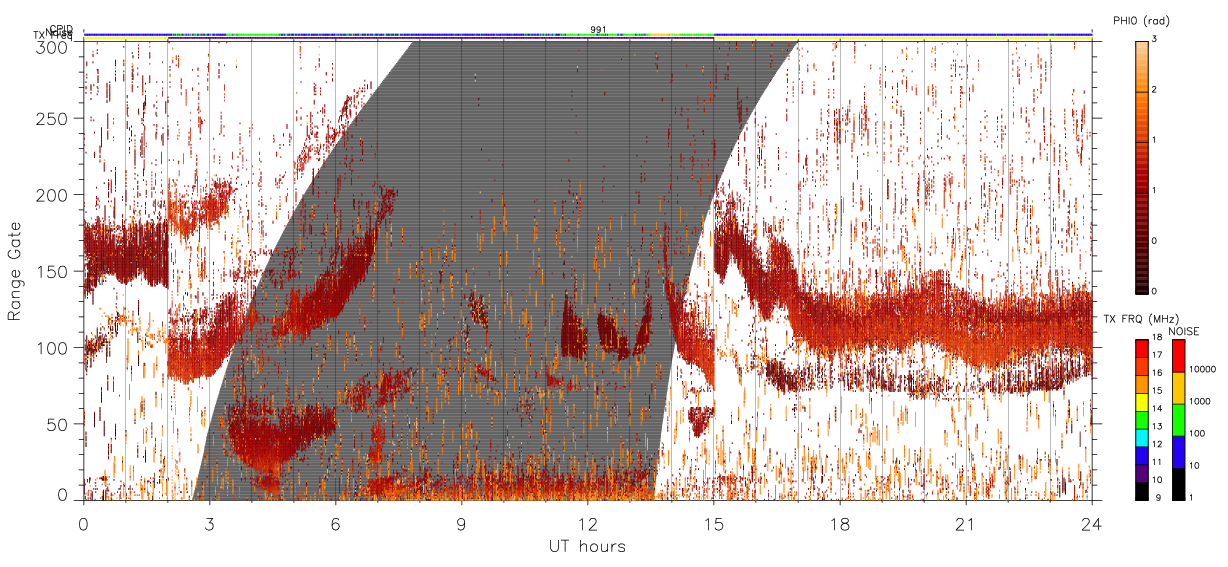Viewport: 1228px width, 567px height.
Task: Select the yellow 14–15 MHz swatch in TX FRQ legend
Action: 1140,401
